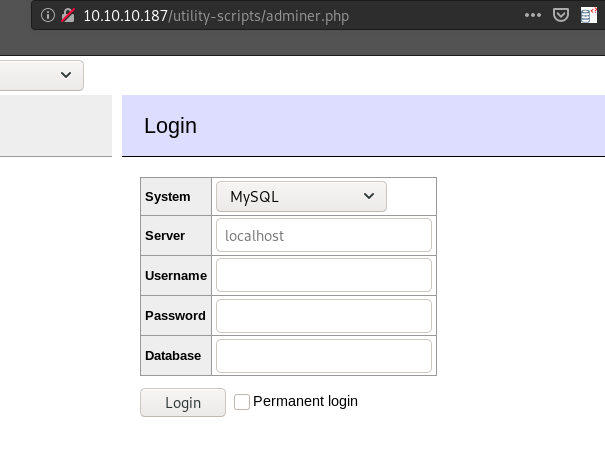This screenshot has width=605, height=458.
Task: Click the insecure connection padlock icon
Action: point(67,16)
